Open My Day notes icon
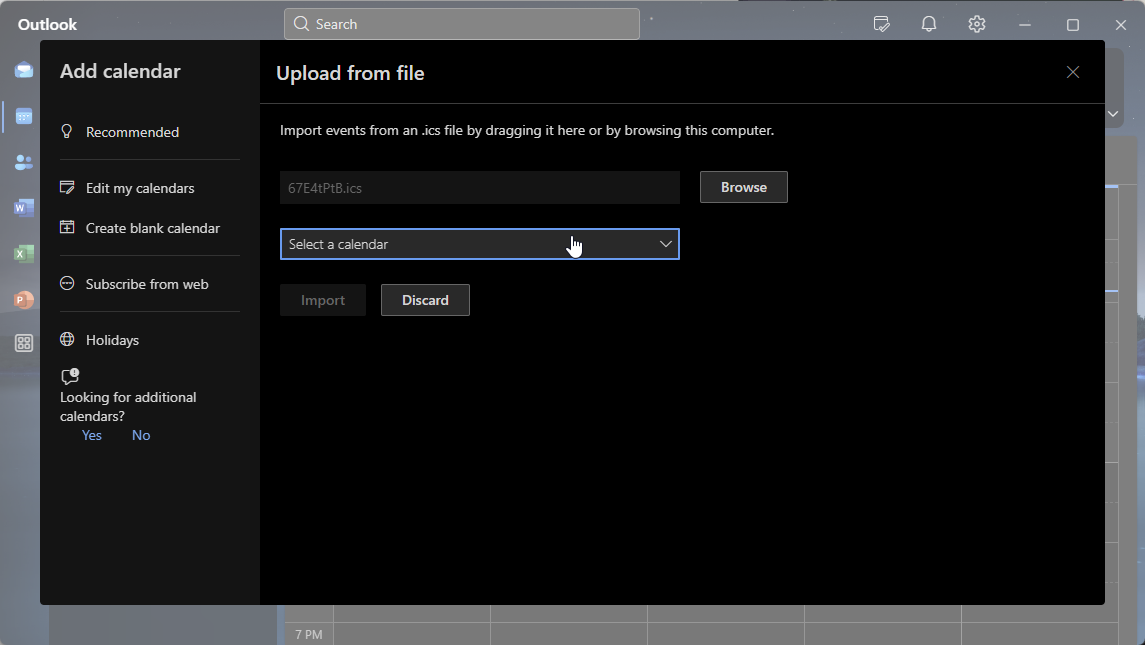 coord(881,24)
